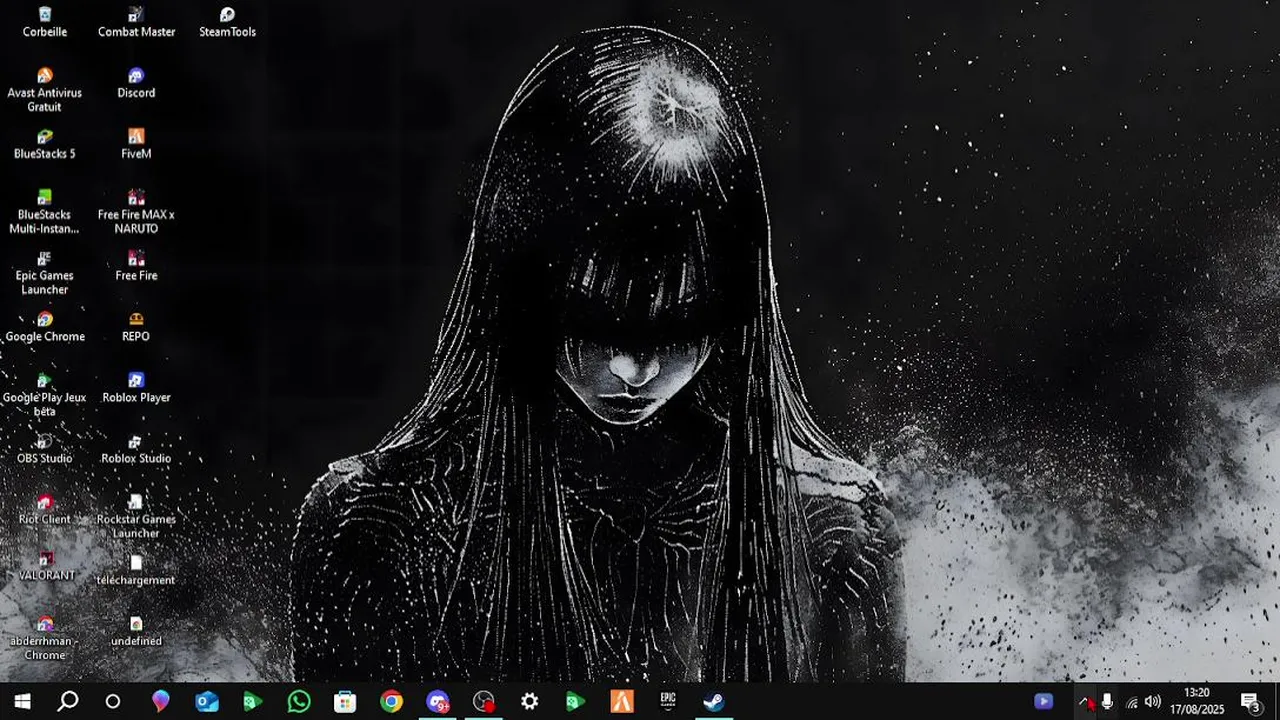Image resolution: width=1280 pixels, height=720 pixels.
Task: Open Settings gear in the taskbar
Action: click(x=530, y=701)
